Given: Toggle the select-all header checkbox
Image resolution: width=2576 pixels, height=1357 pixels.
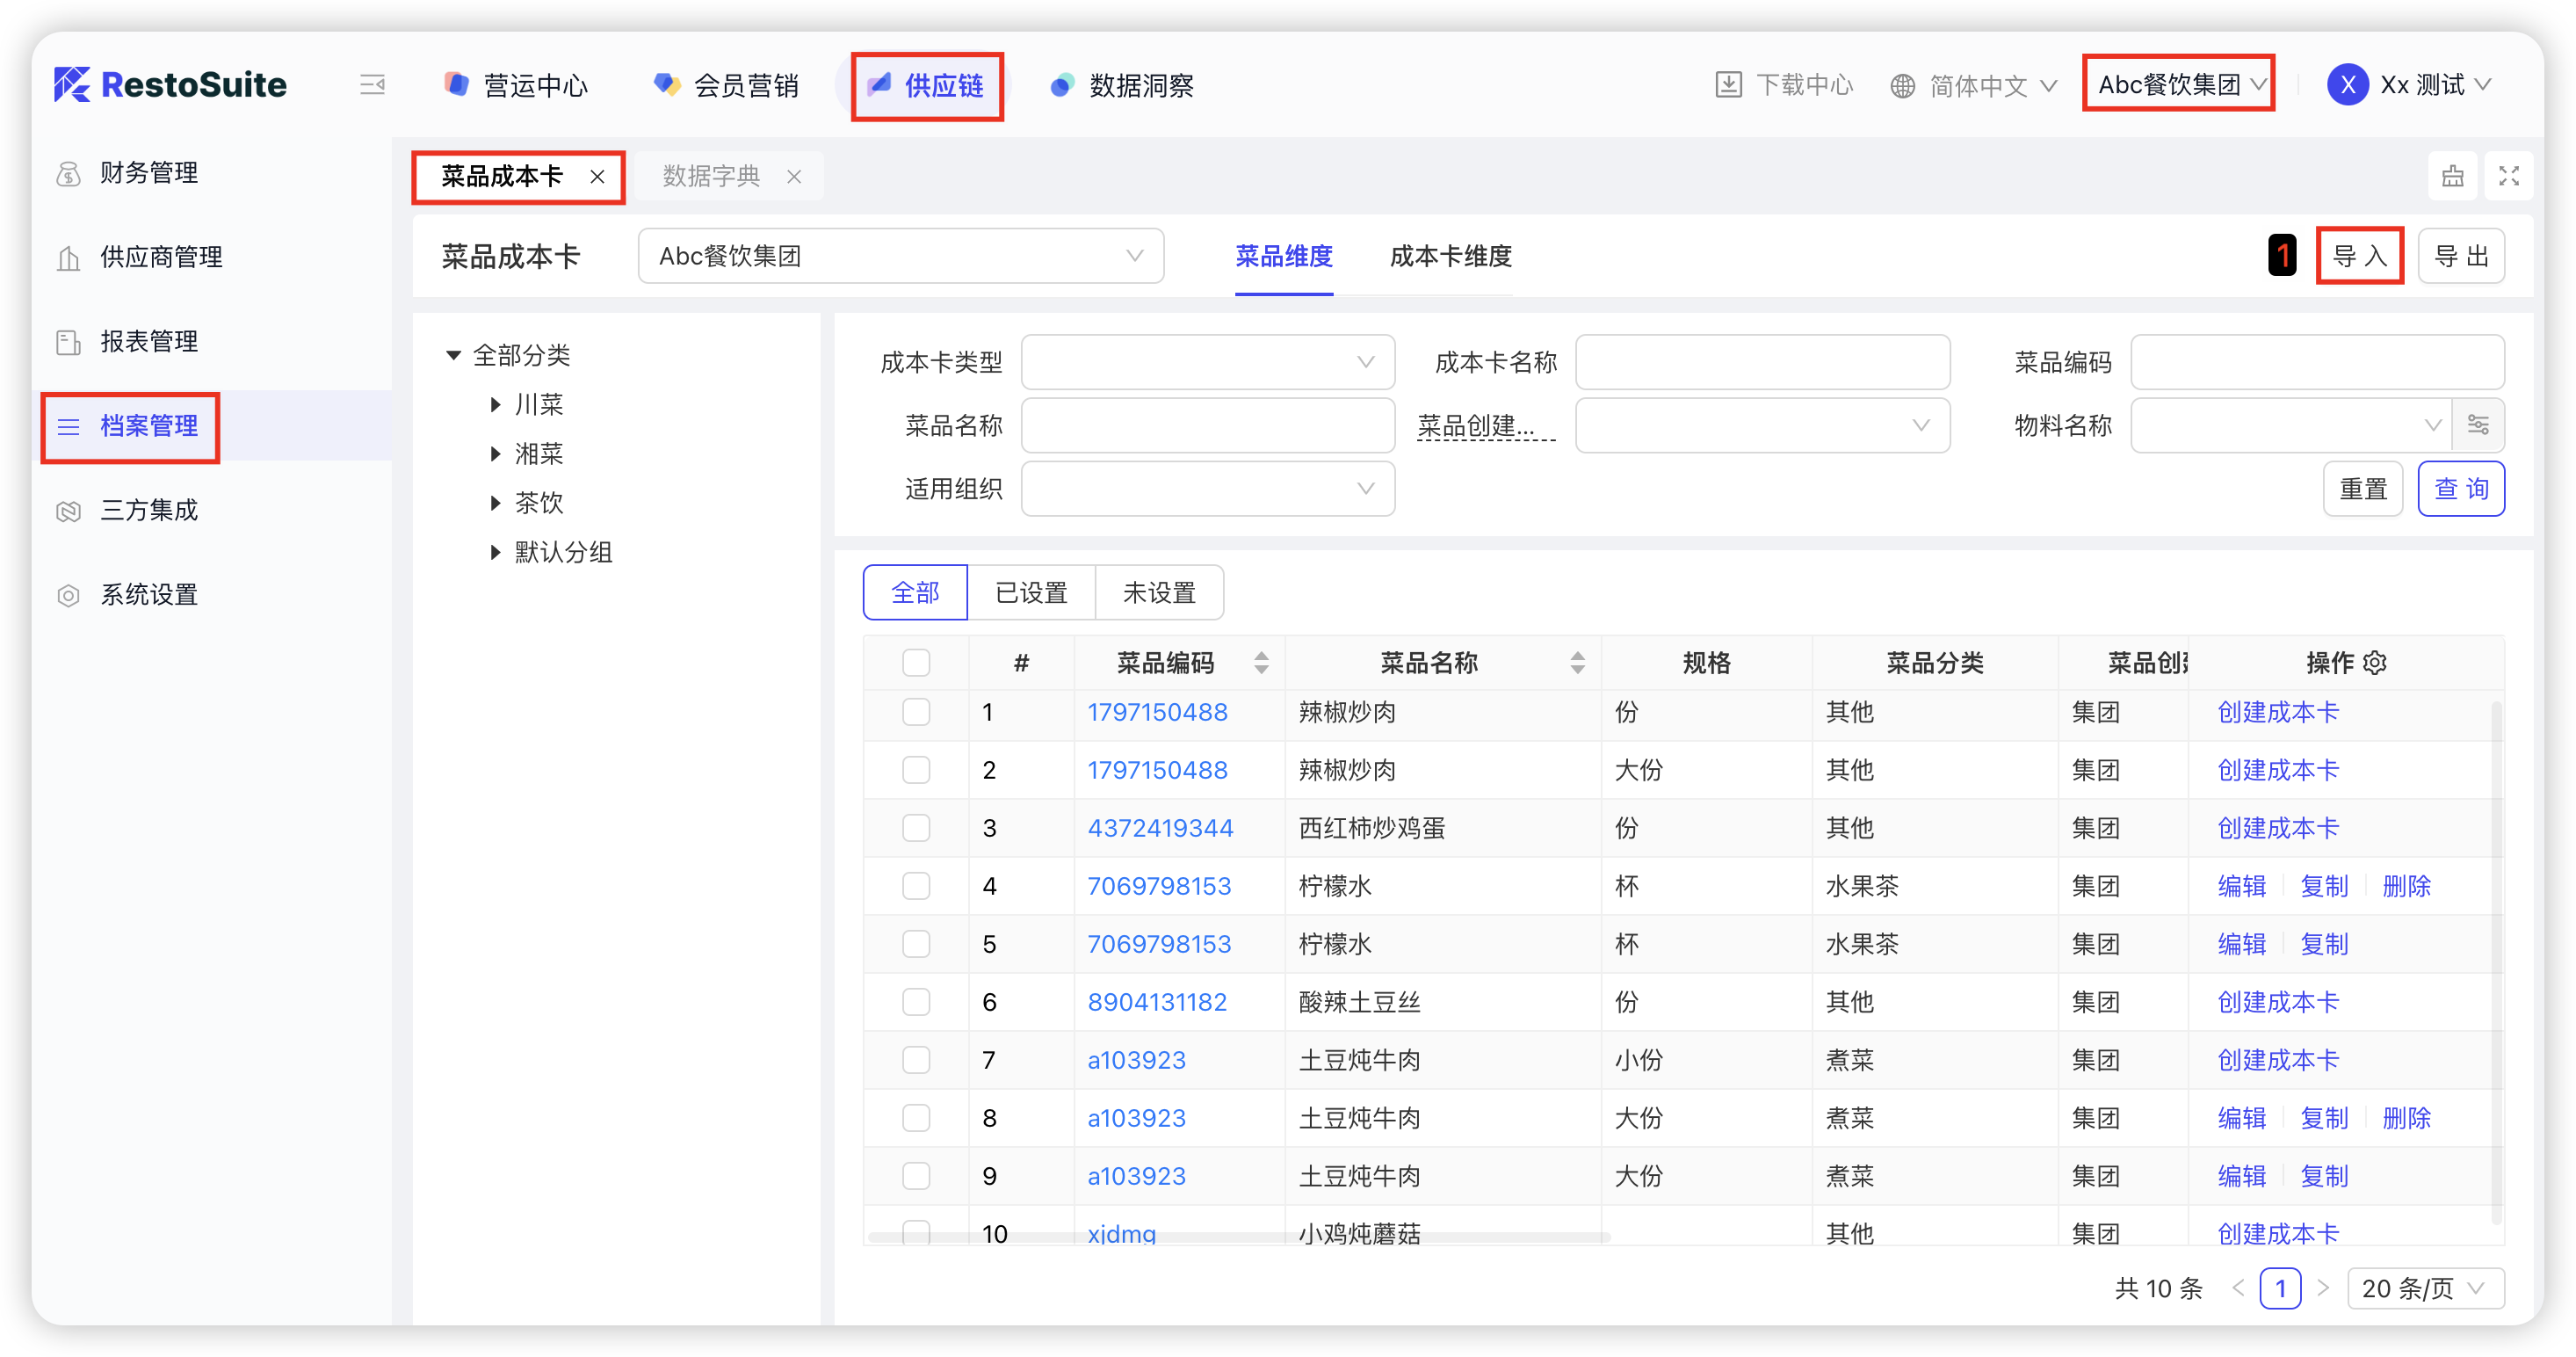Looking at the screenshot, I should point(915,662).
